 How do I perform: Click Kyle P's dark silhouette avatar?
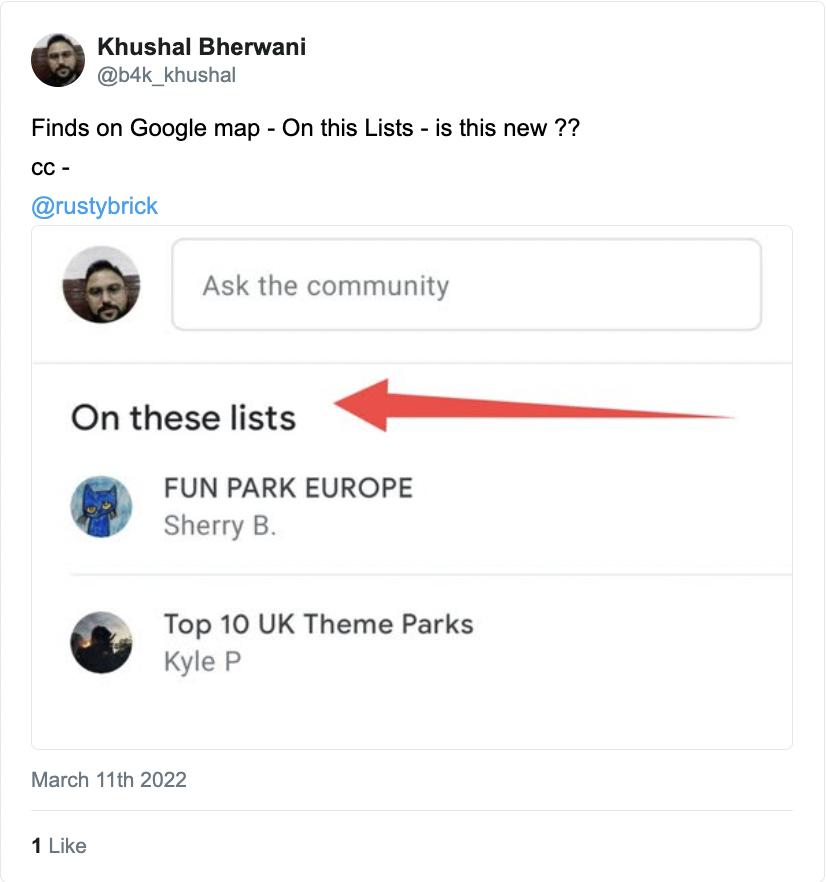click(101, 642)
